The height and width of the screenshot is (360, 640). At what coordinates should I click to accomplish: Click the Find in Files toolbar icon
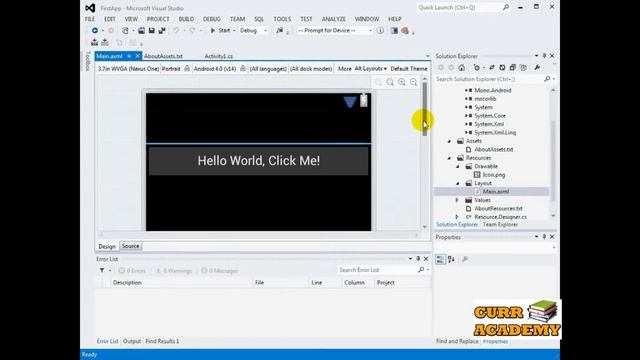(280, 31)
